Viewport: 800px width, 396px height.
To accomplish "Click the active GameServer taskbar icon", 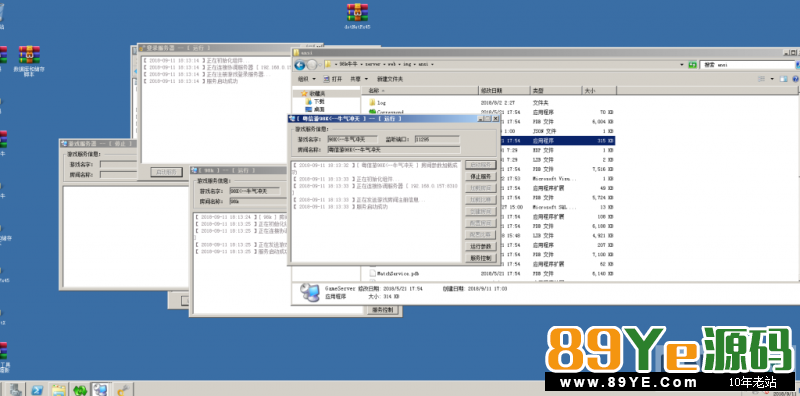I will [x=101, y=389].
